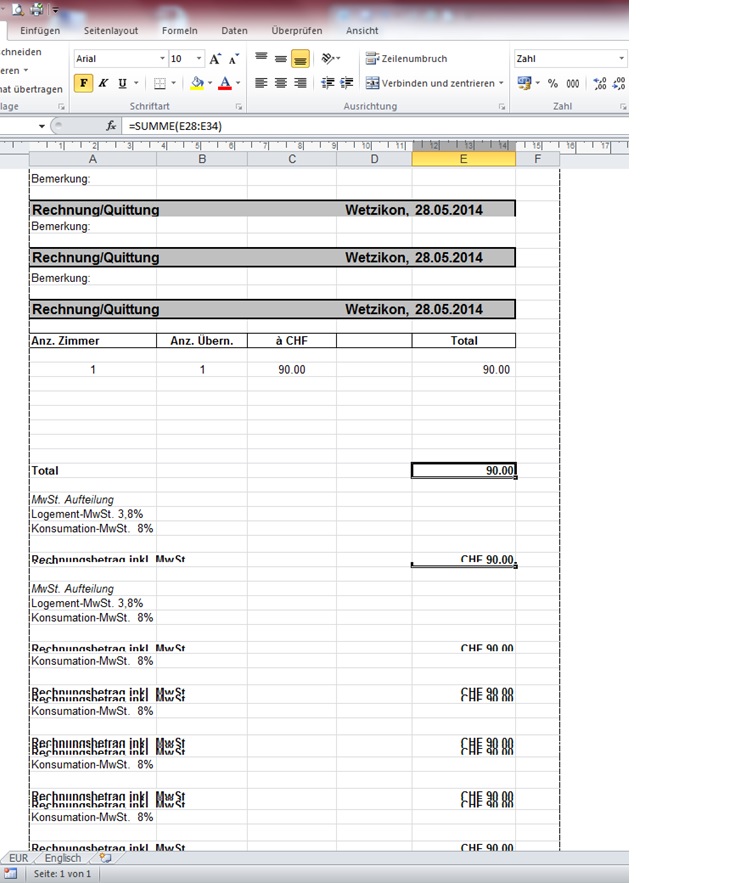Apply the percent style icon
This screenshot has width=746, height=883.
pyautogui.click(x=553, y=83)
